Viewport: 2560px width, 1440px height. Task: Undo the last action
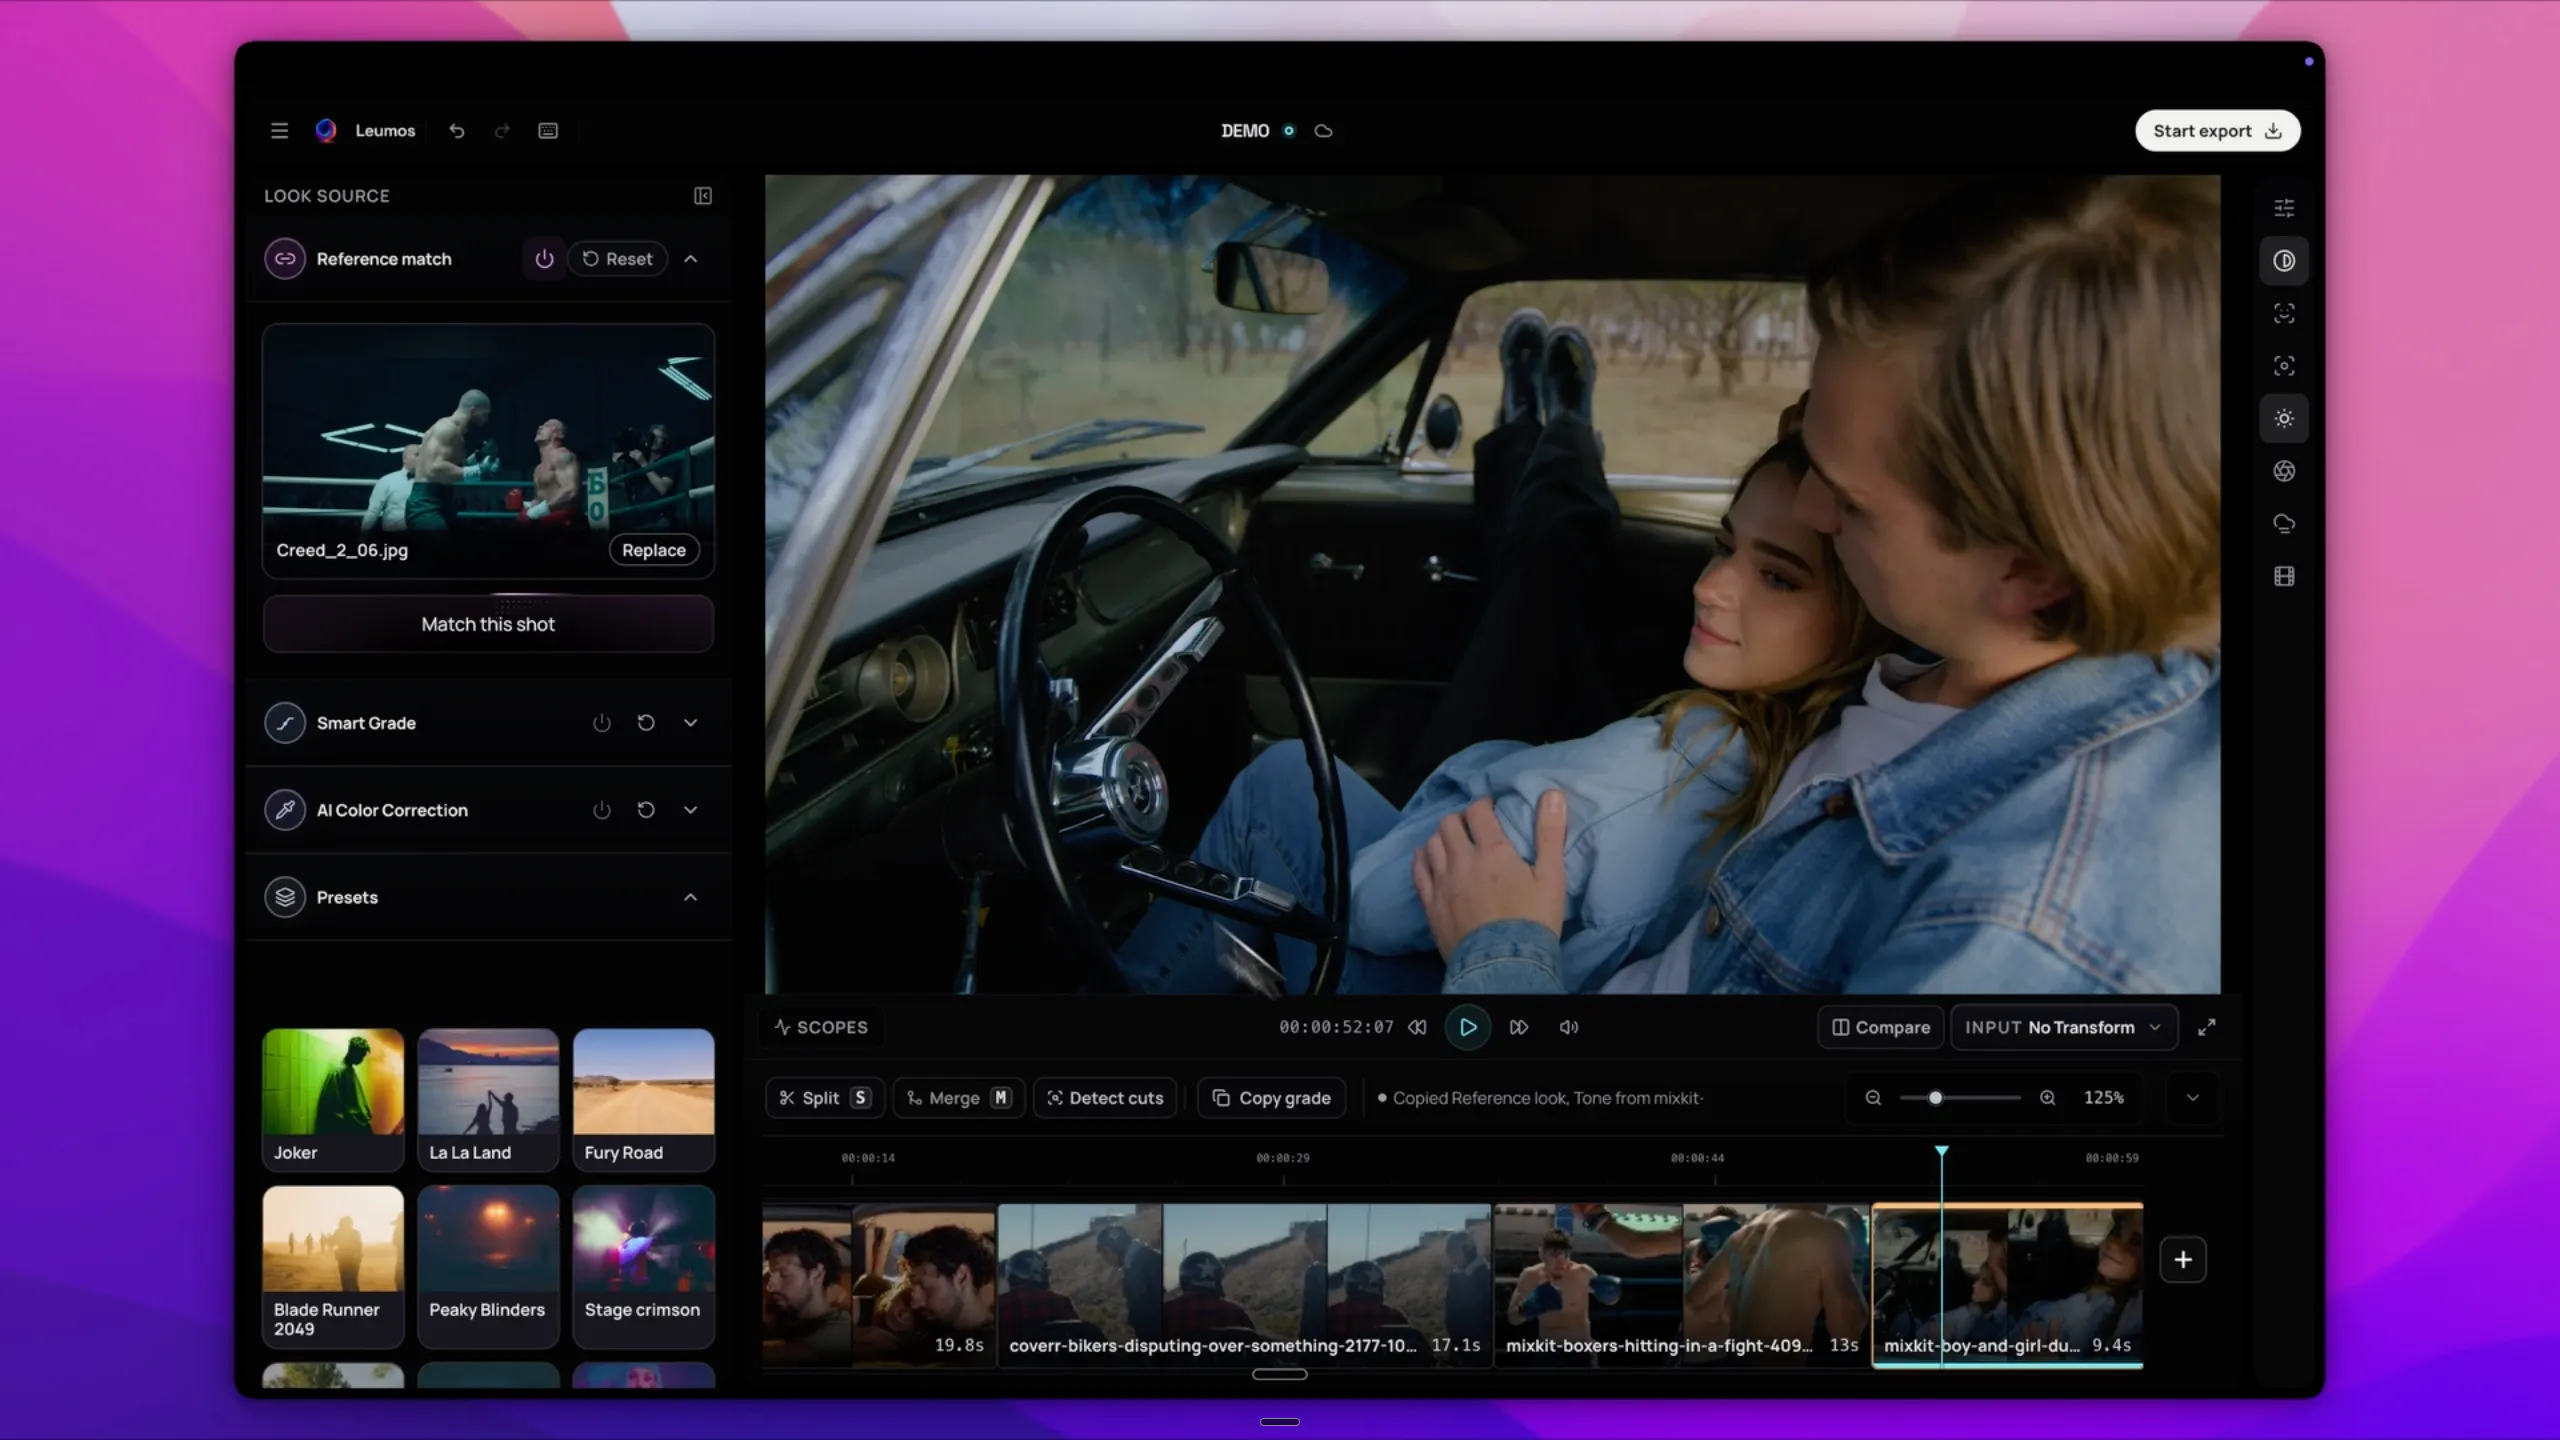(457, 131)
